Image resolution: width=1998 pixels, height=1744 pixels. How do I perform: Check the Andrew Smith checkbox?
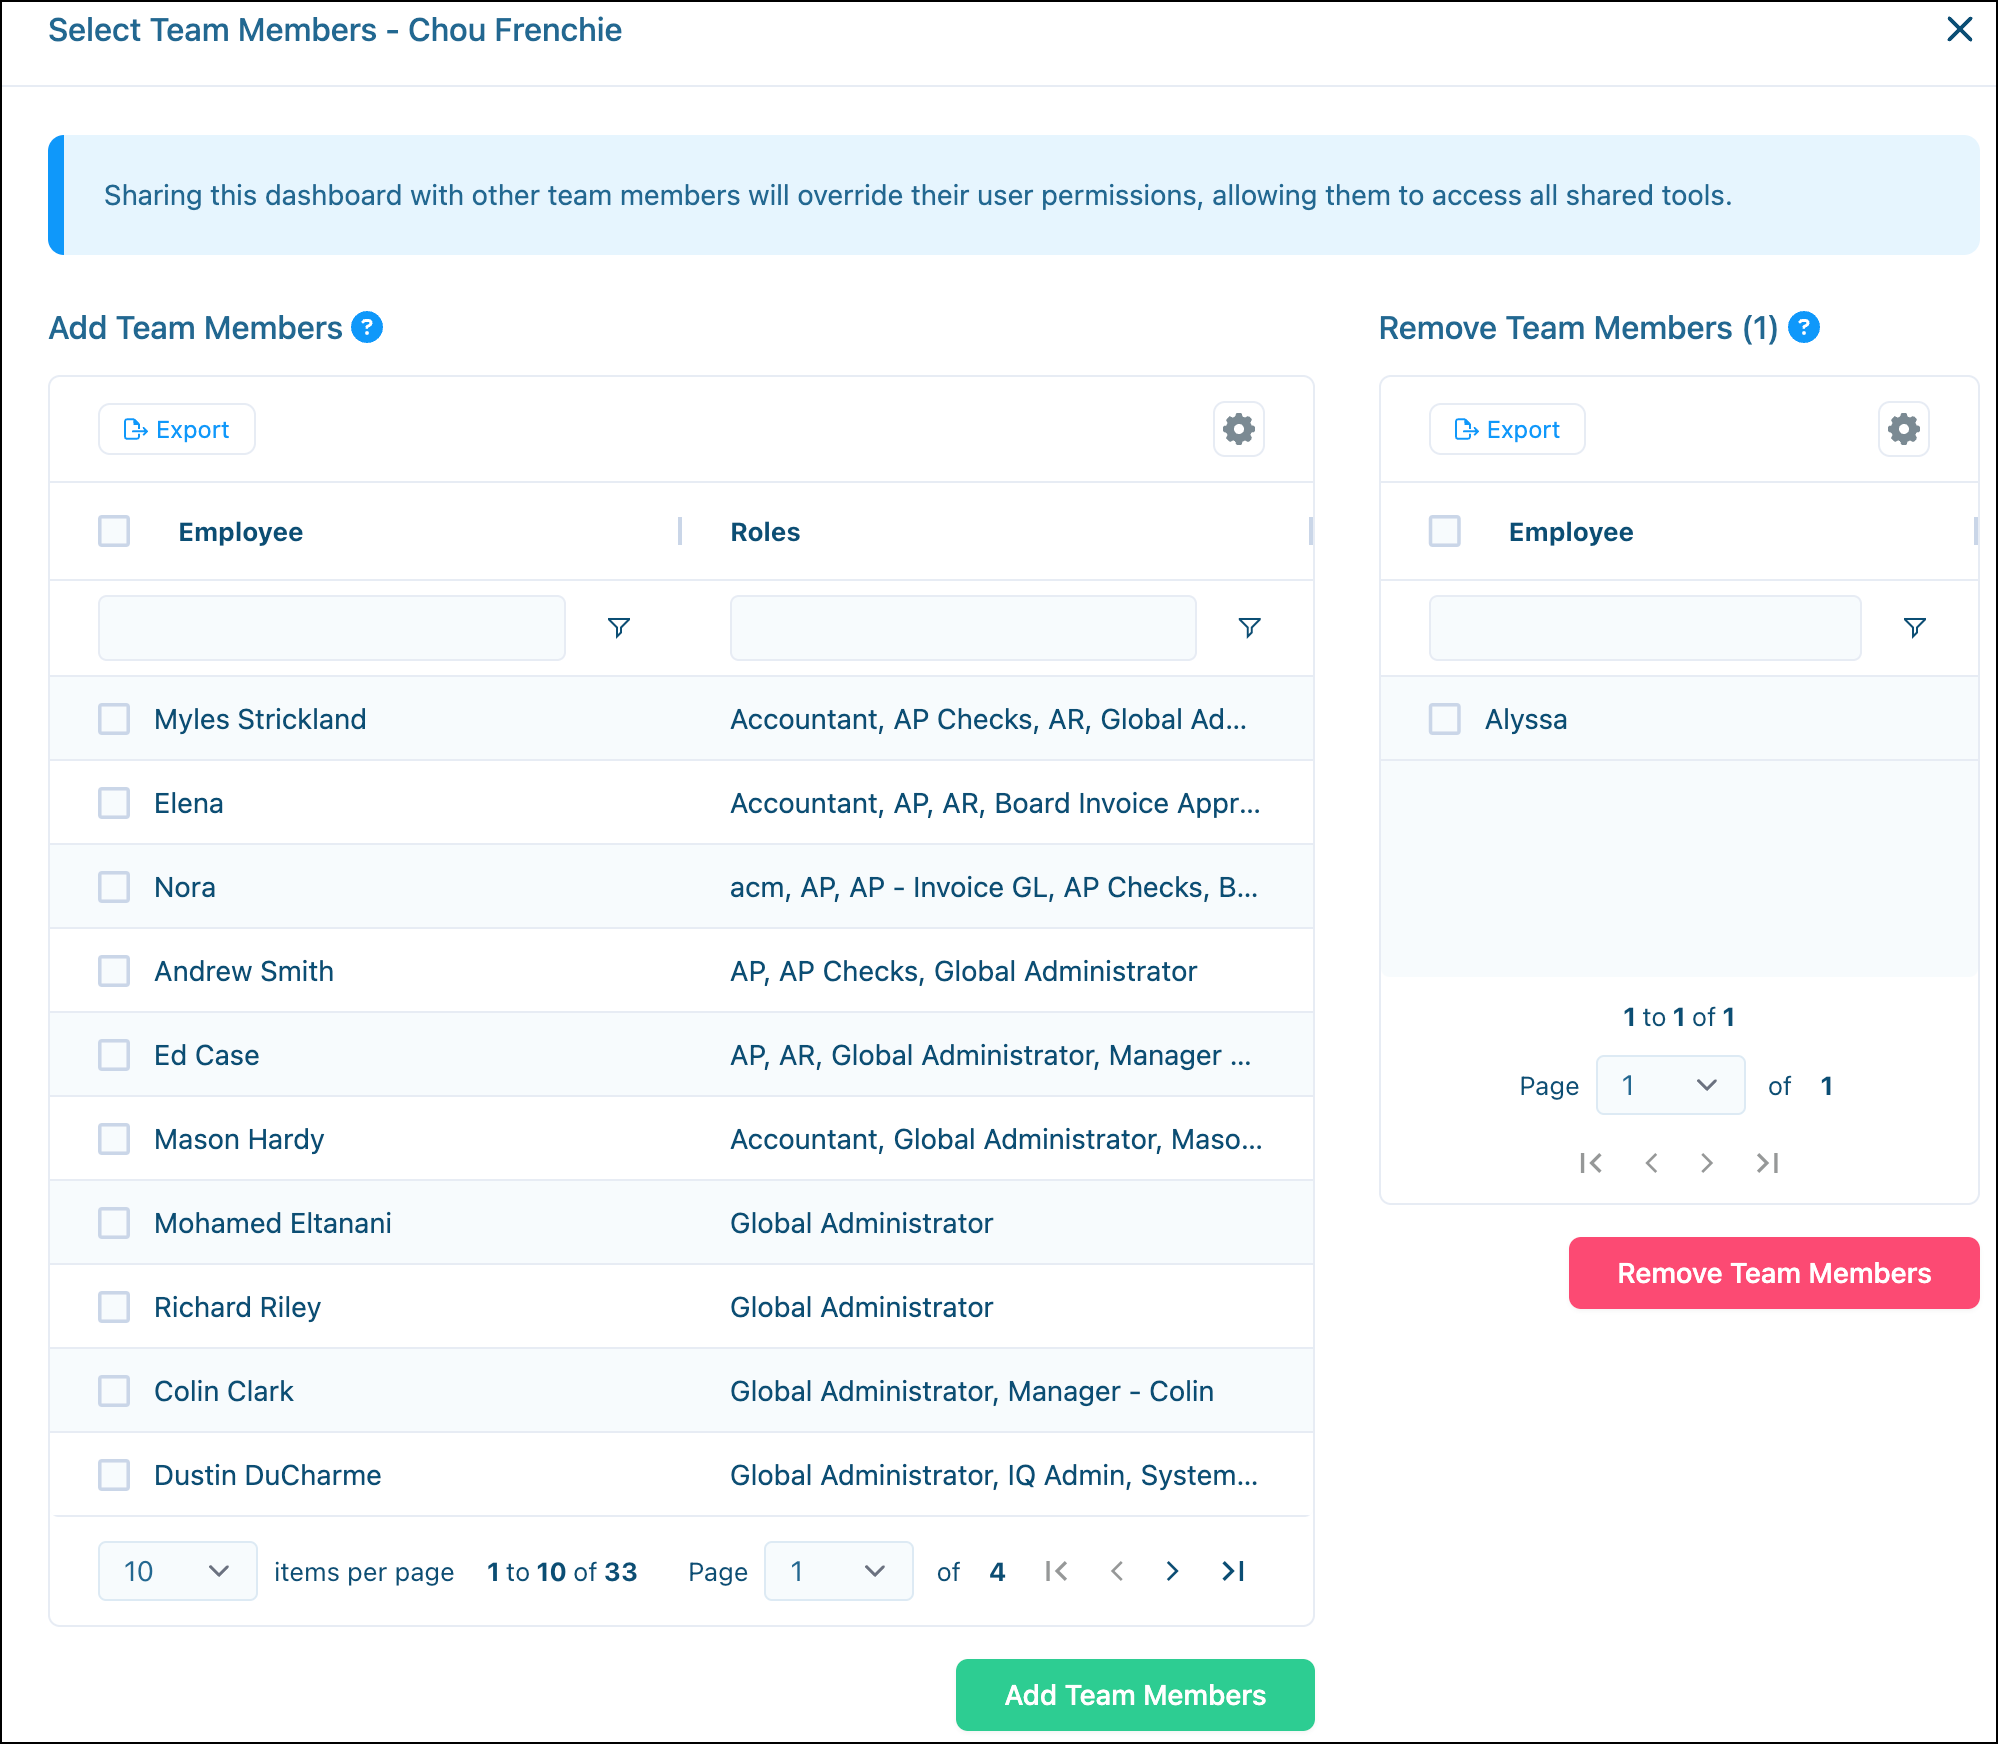coord(114,970)
